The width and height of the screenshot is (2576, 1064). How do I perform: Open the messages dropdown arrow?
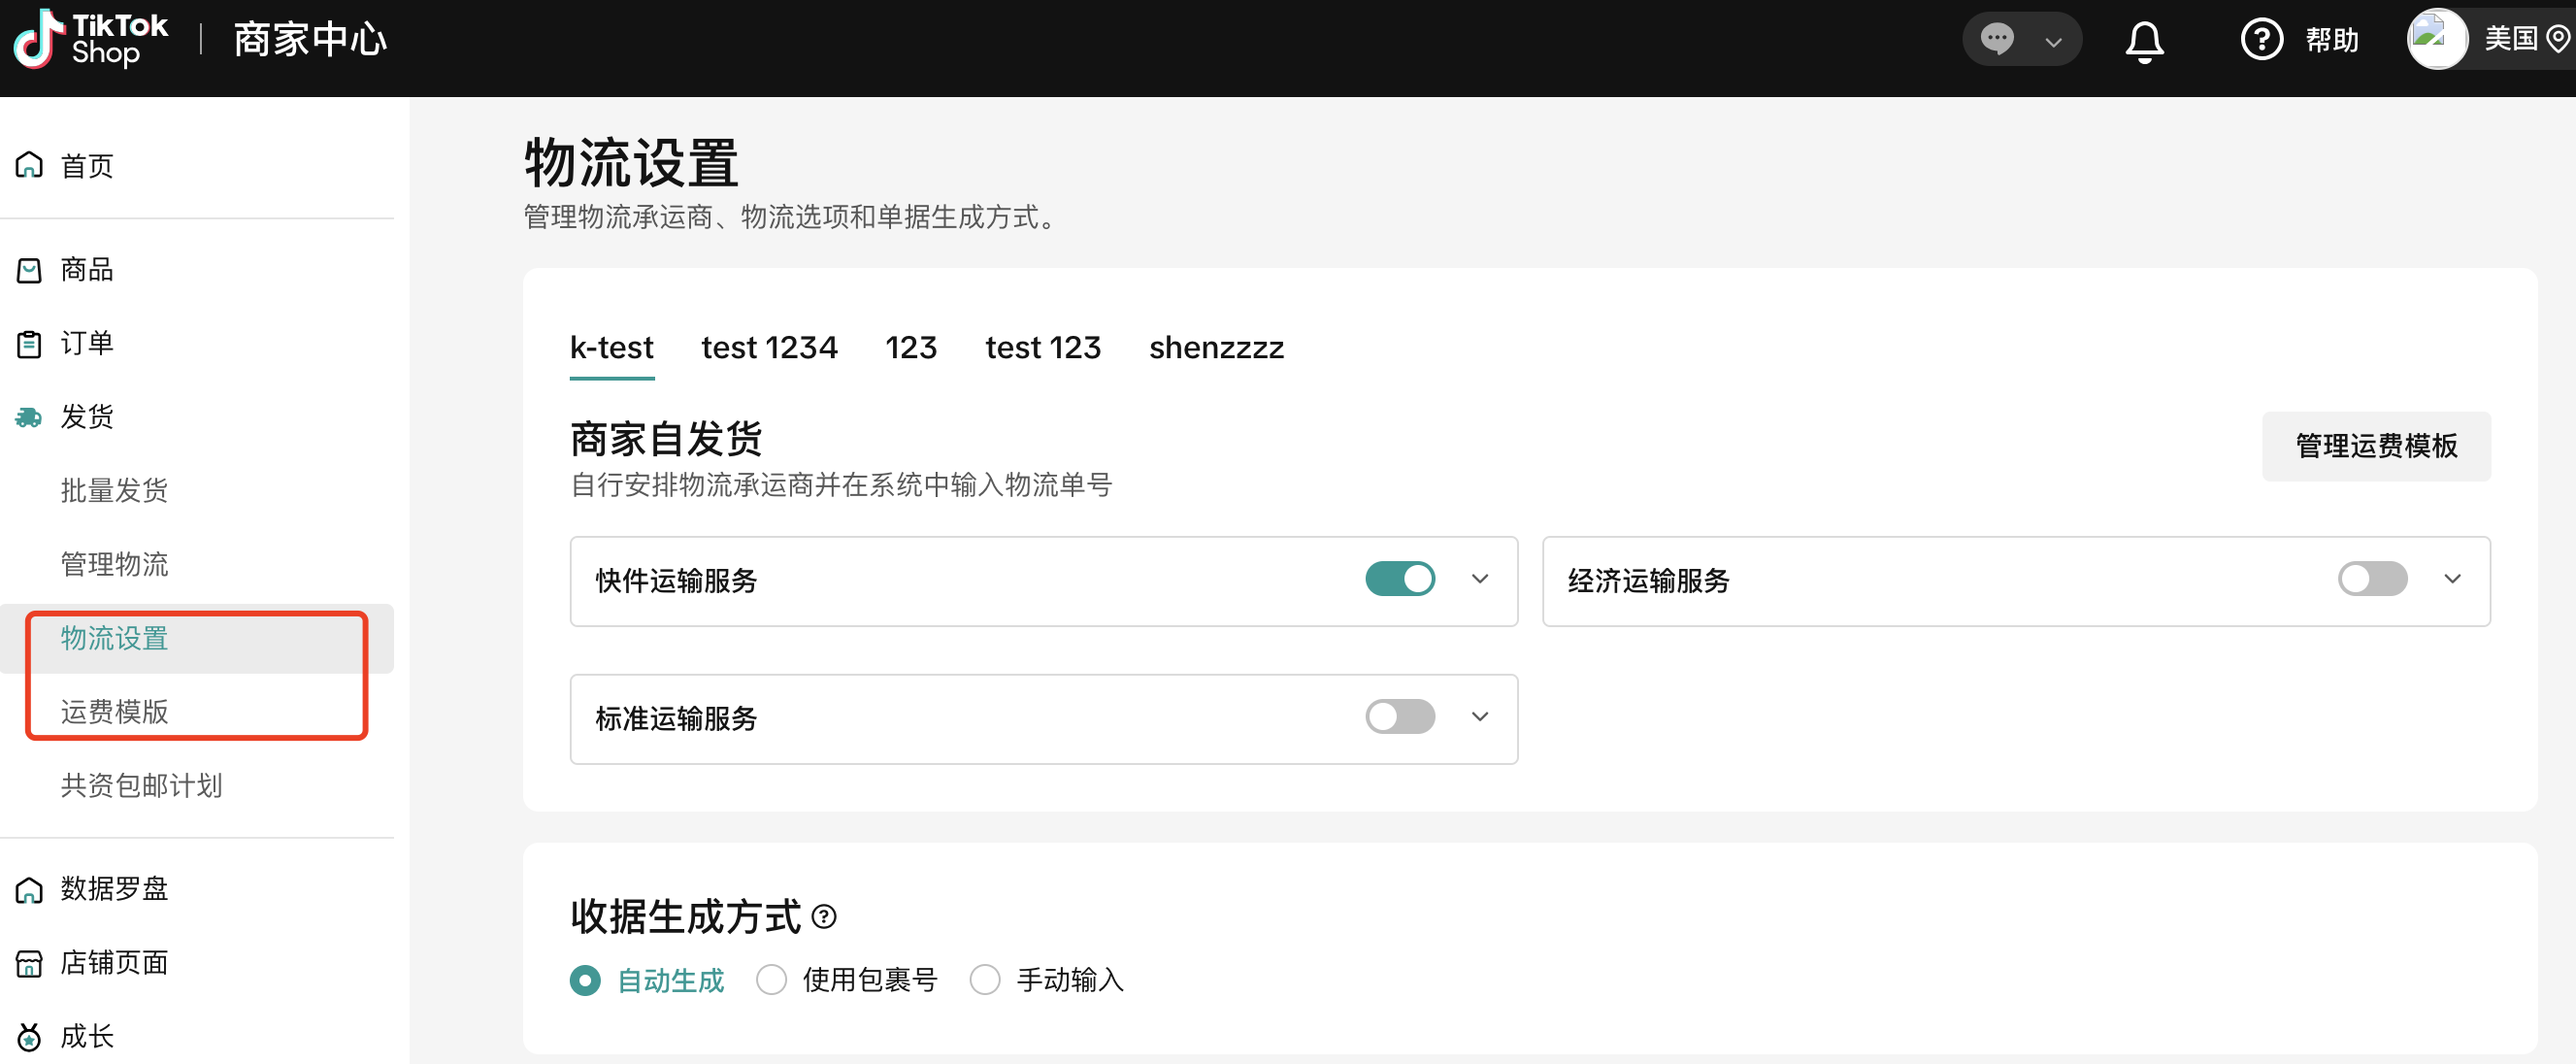click(2053, 40)
